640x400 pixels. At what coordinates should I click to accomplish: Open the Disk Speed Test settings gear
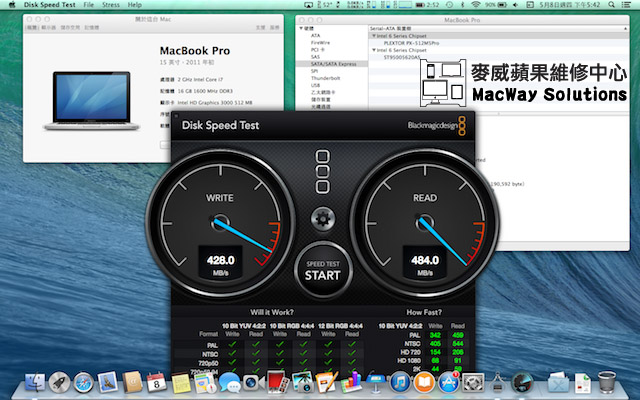coord(323,219)
